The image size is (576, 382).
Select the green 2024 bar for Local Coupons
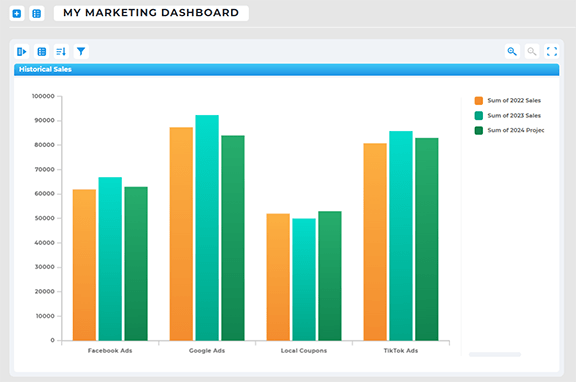[330, 276]
